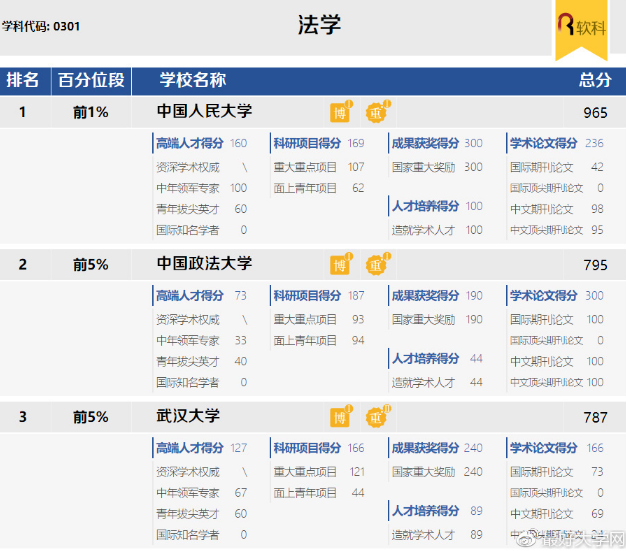Viewport: 626px width, 551px height.
Task: Click 学术论文得分 236 under 中国人民大学
Action: tap(557, 143)
